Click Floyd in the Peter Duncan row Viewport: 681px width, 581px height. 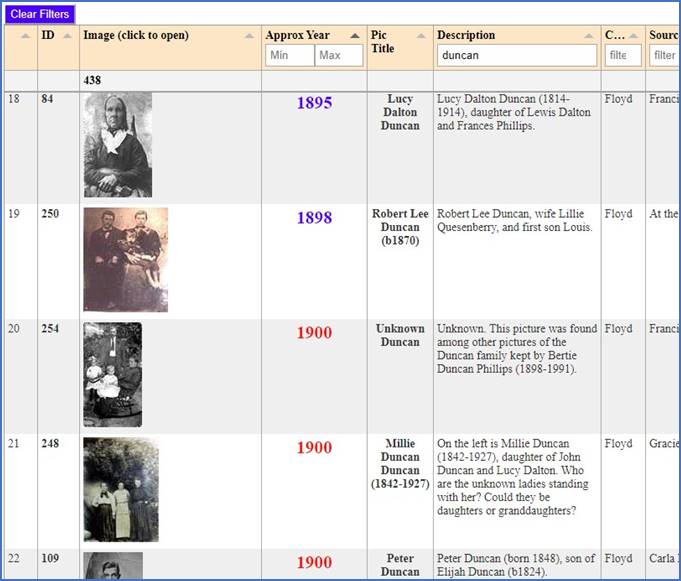click(618, 558)
